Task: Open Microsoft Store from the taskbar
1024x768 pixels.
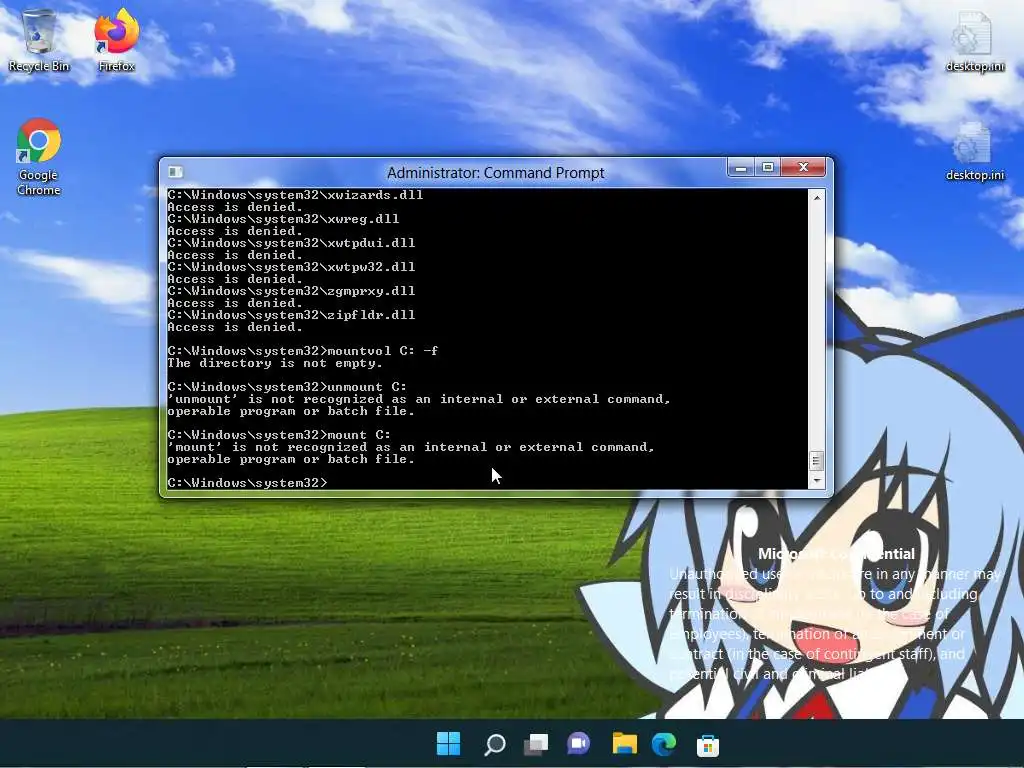Action: click(707, 743)
